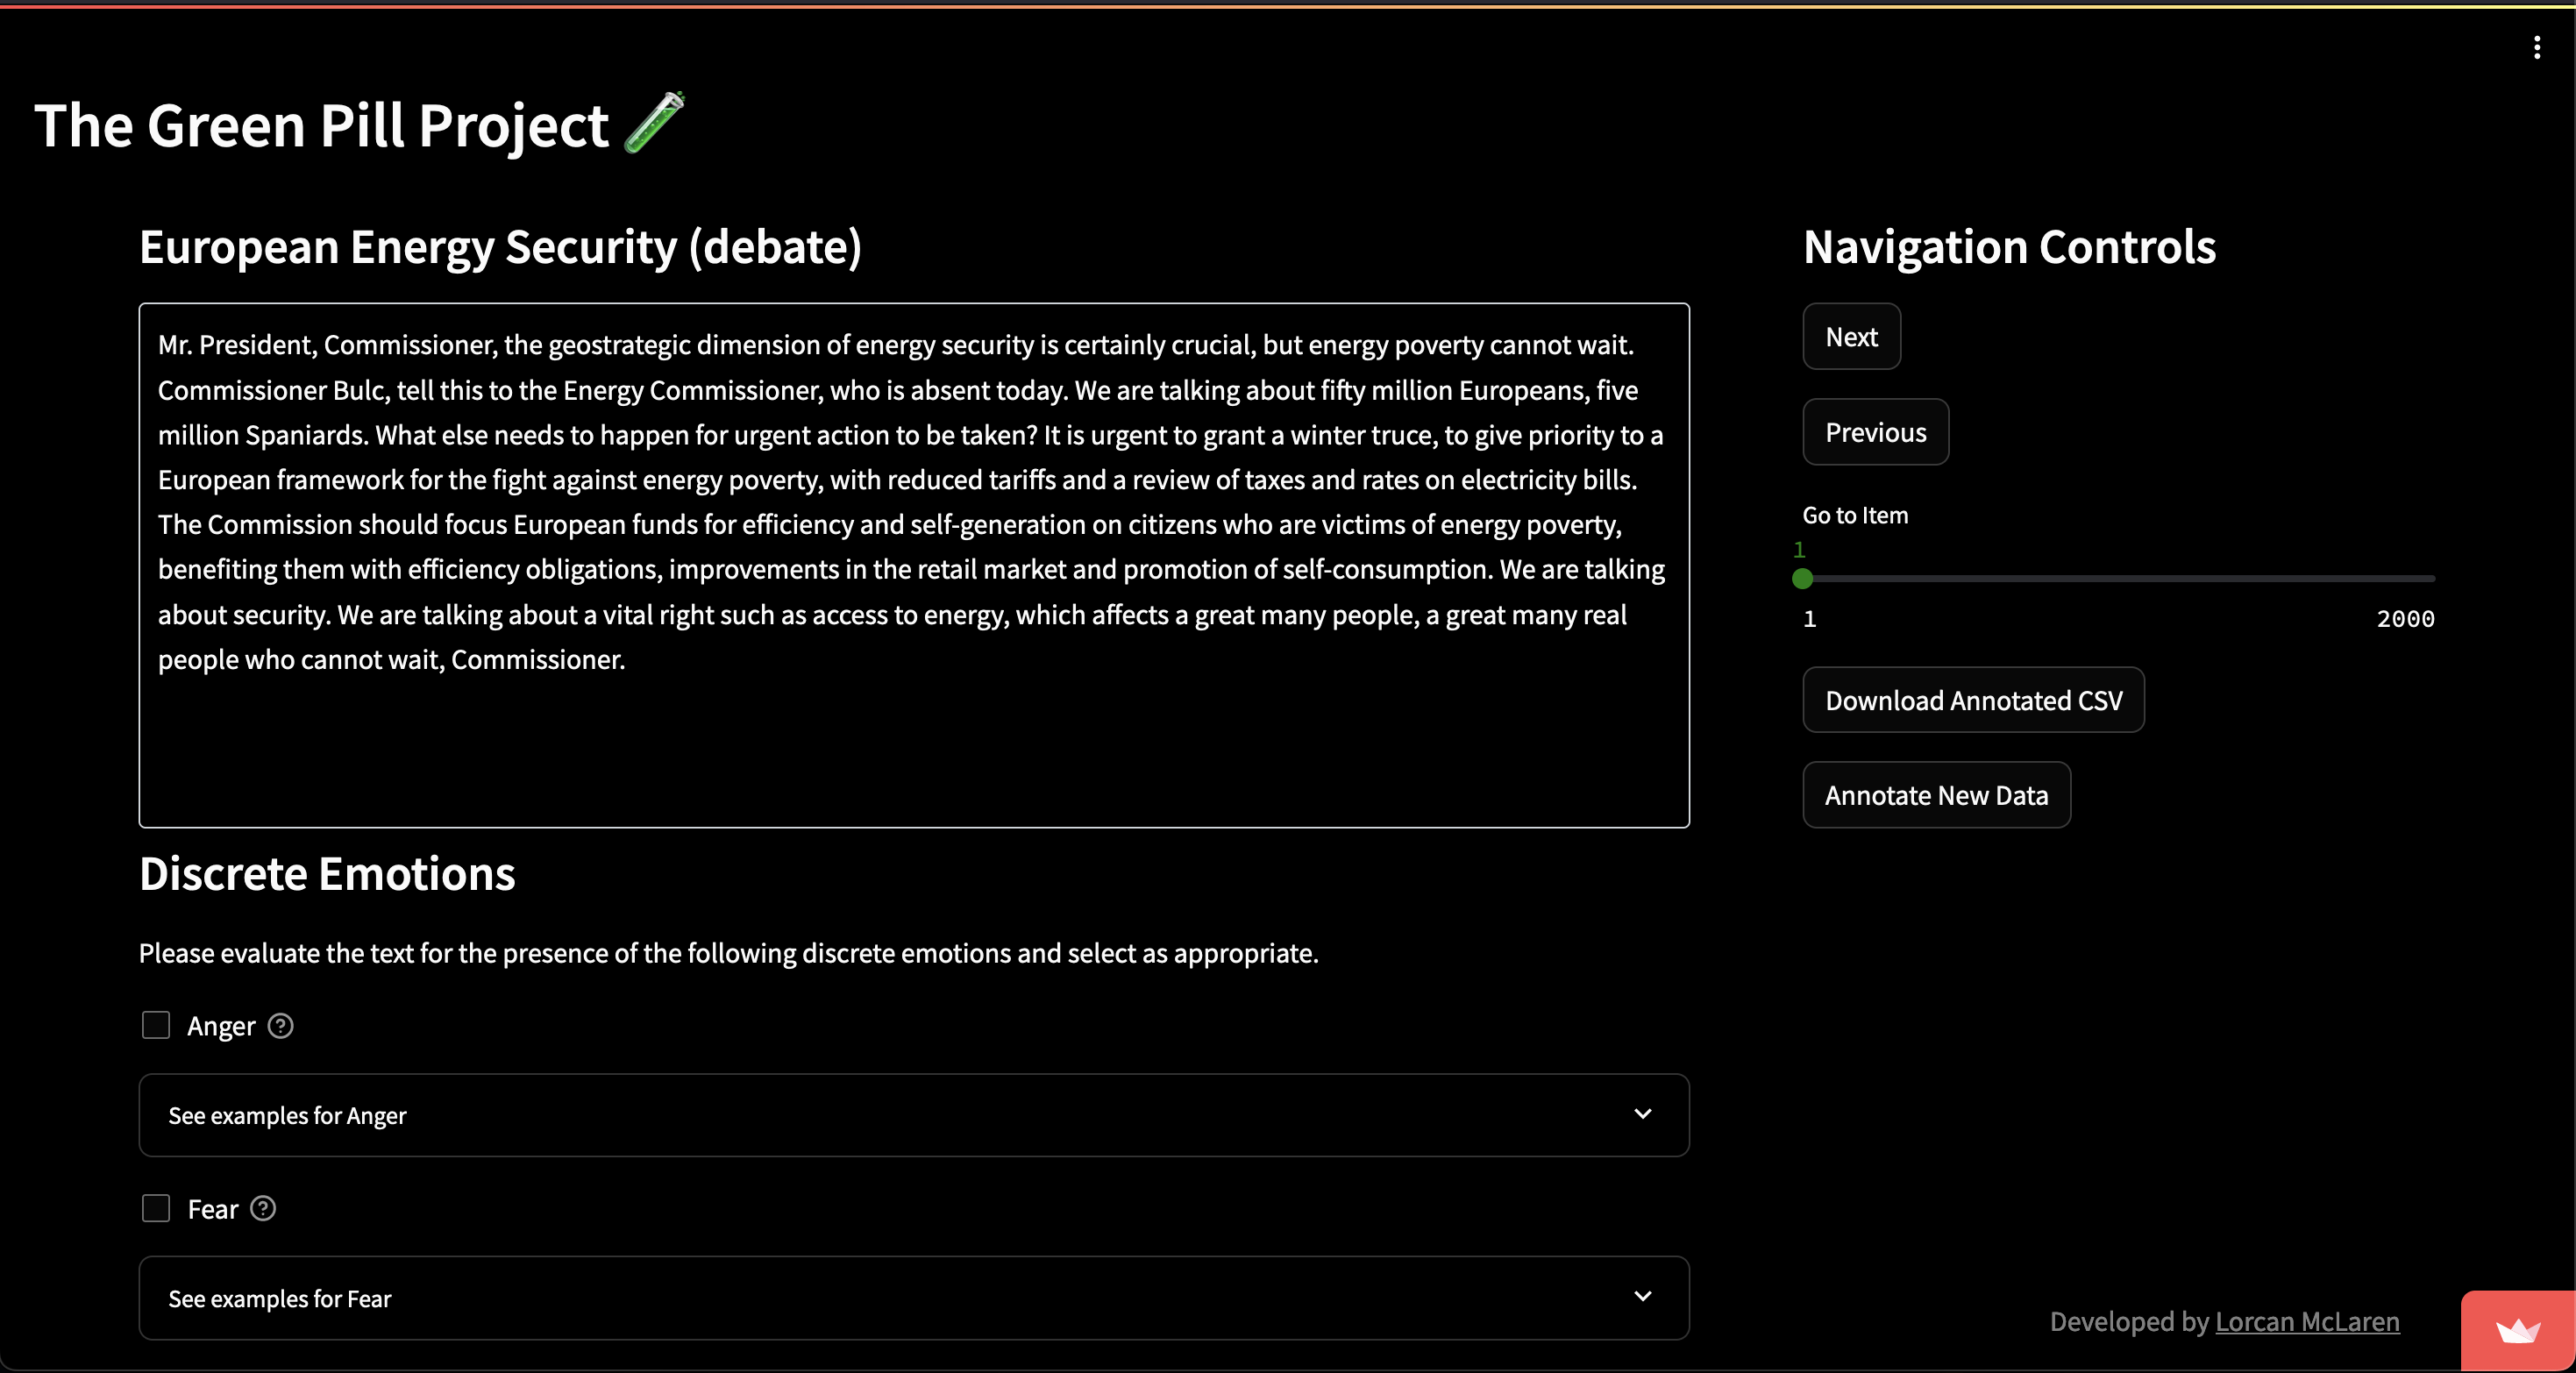The height and width of the screenshot is (1373, 2576).
Task: Expand See examples for Anger
Action: click(914, 1115)
